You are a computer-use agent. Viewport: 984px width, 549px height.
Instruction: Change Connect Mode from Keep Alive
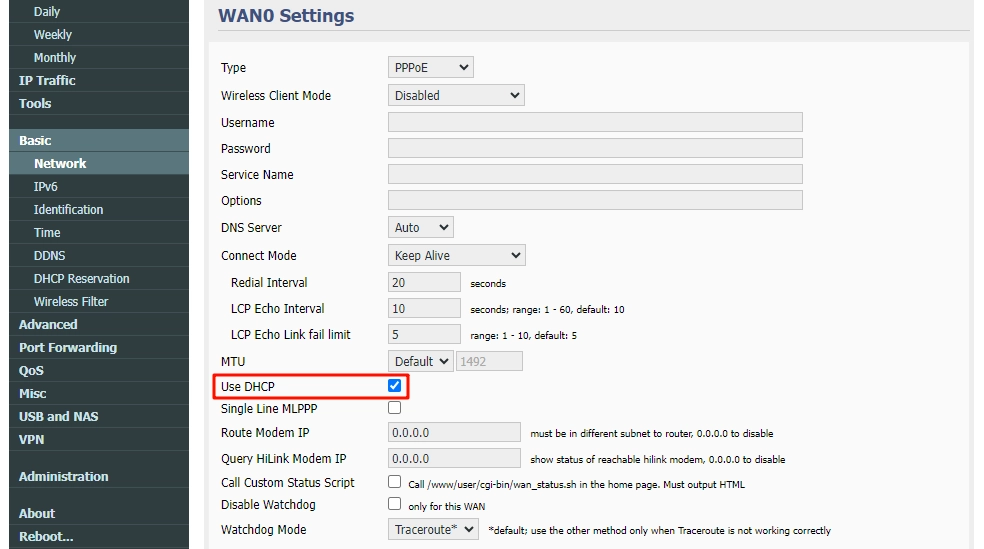tap(455, 256)
